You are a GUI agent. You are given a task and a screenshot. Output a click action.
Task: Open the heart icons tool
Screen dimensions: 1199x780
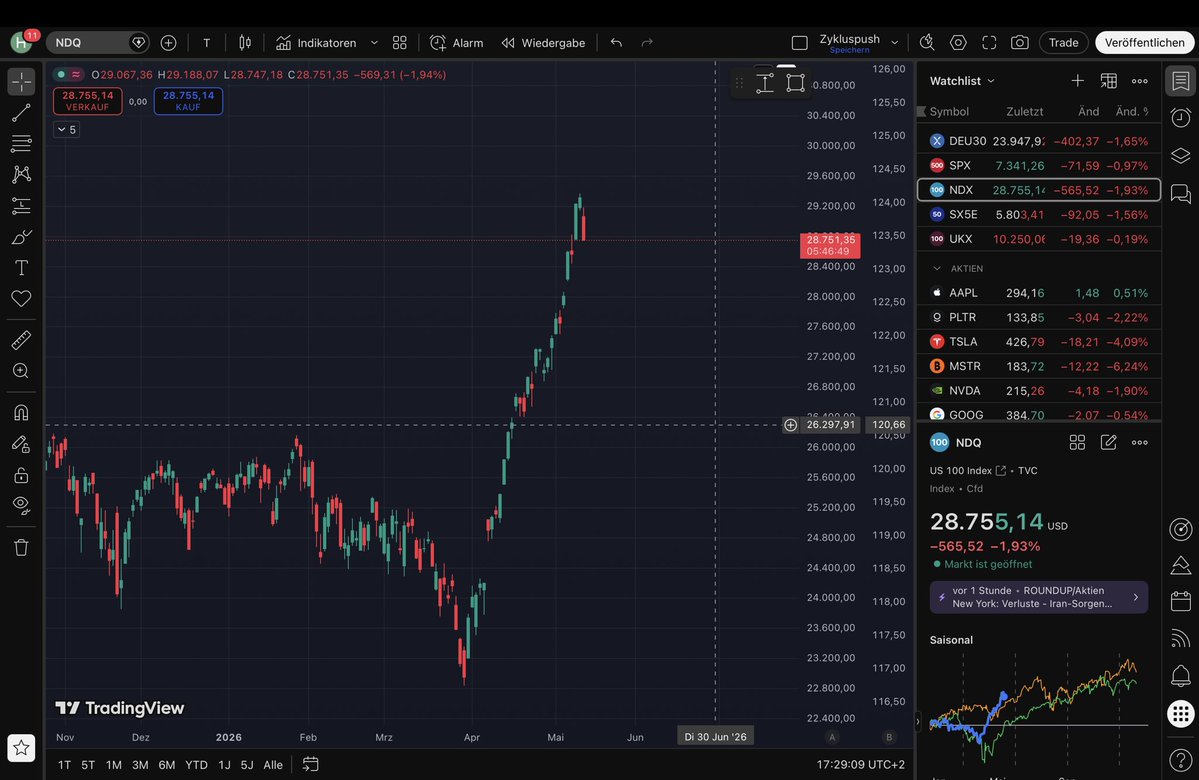click(21, 298)
